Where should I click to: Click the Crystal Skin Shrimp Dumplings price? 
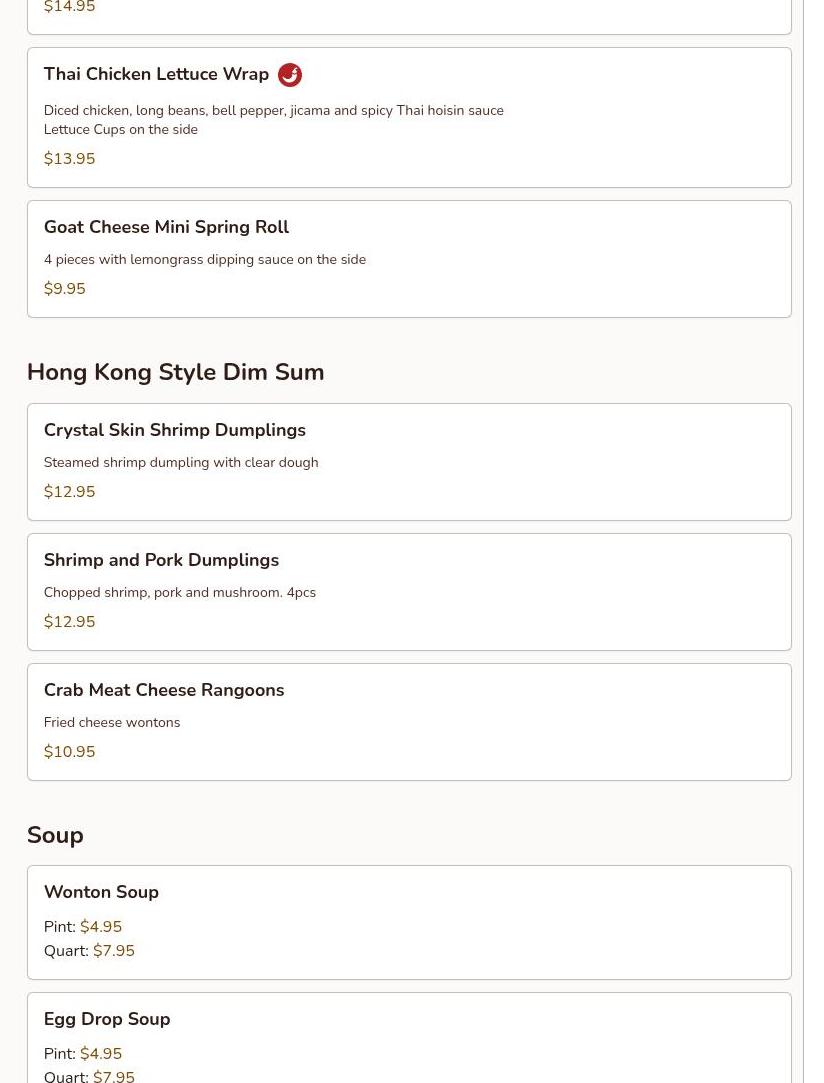click(69, 492)
